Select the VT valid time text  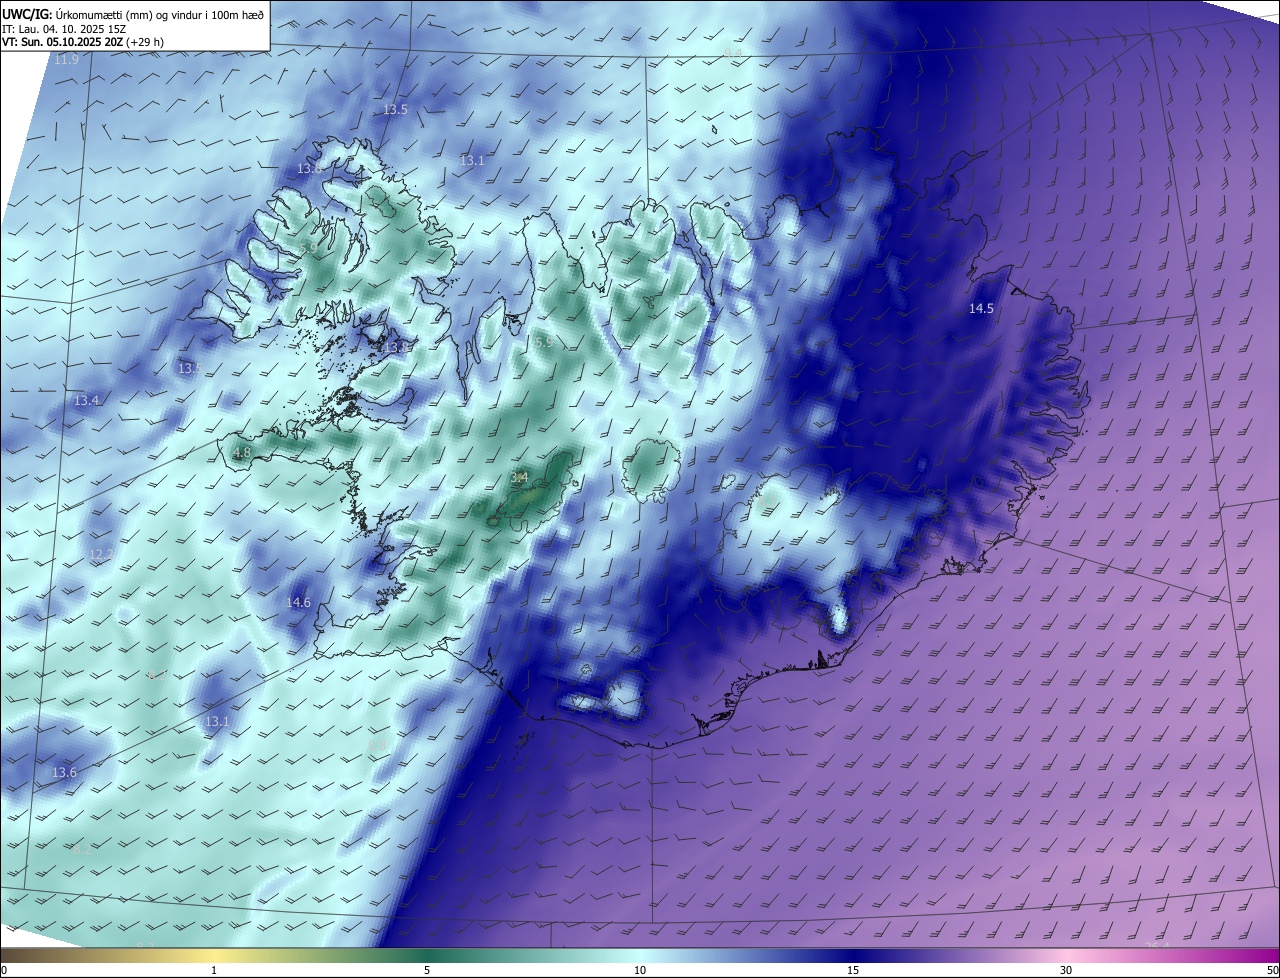(x=82, y=42)
